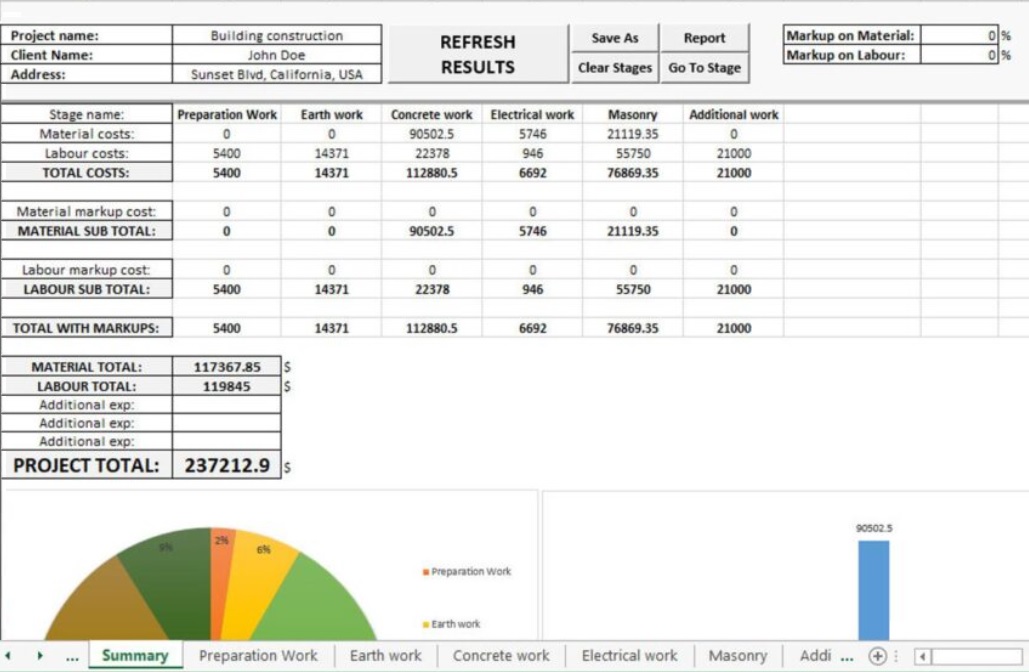Select the 'Concrete work' stage header cell
Screen dimensions: 1029x672
(431, 114)
